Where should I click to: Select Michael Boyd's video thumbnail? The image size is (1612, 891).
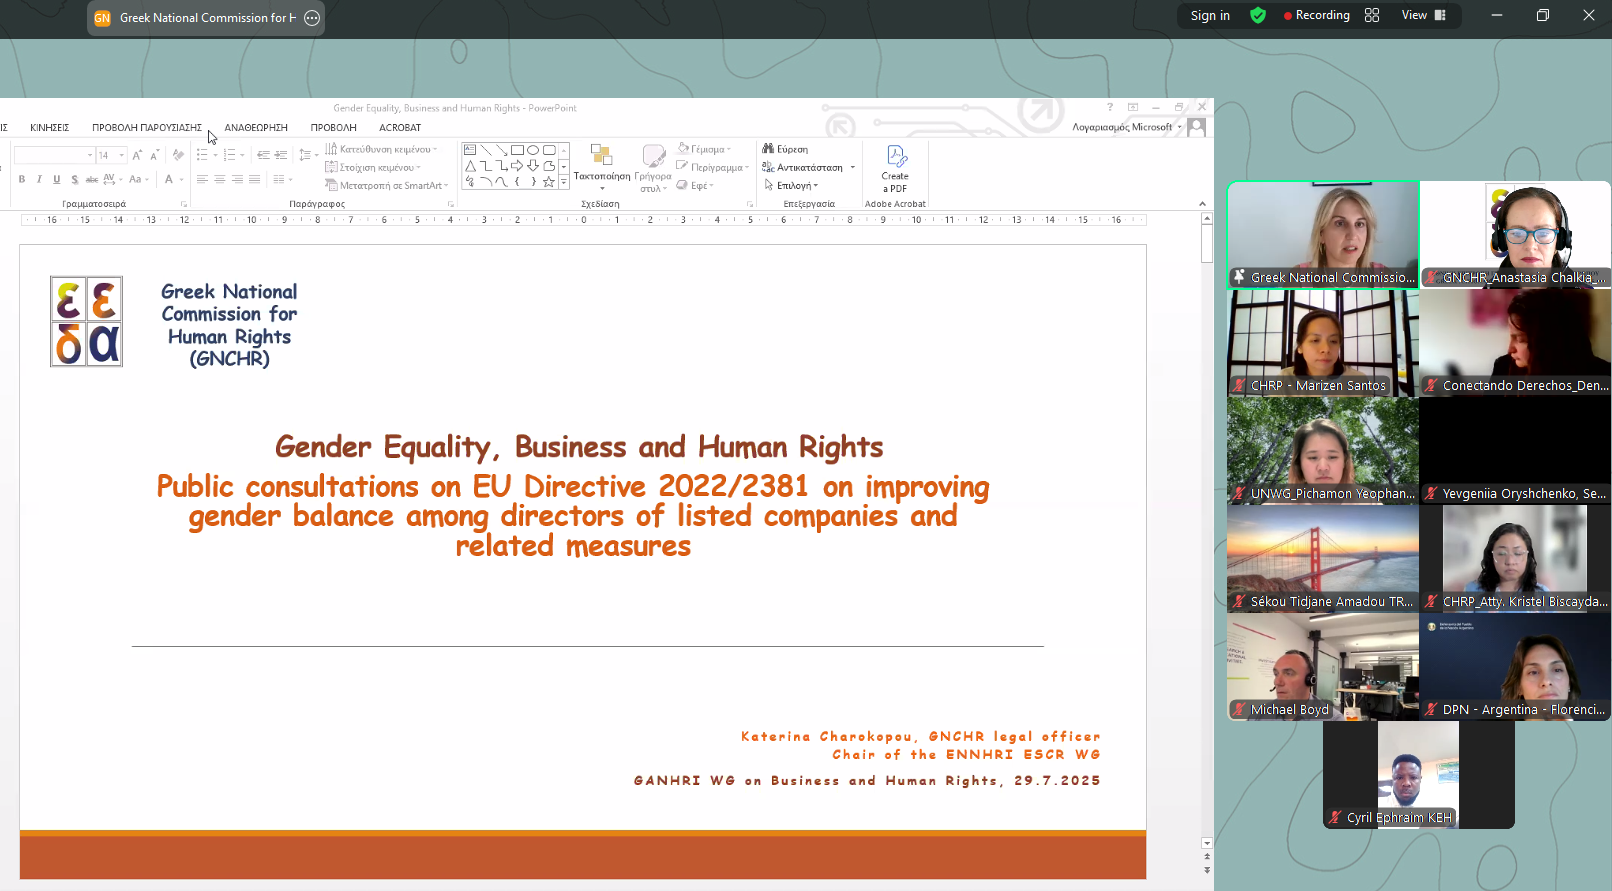point(1323,667)
